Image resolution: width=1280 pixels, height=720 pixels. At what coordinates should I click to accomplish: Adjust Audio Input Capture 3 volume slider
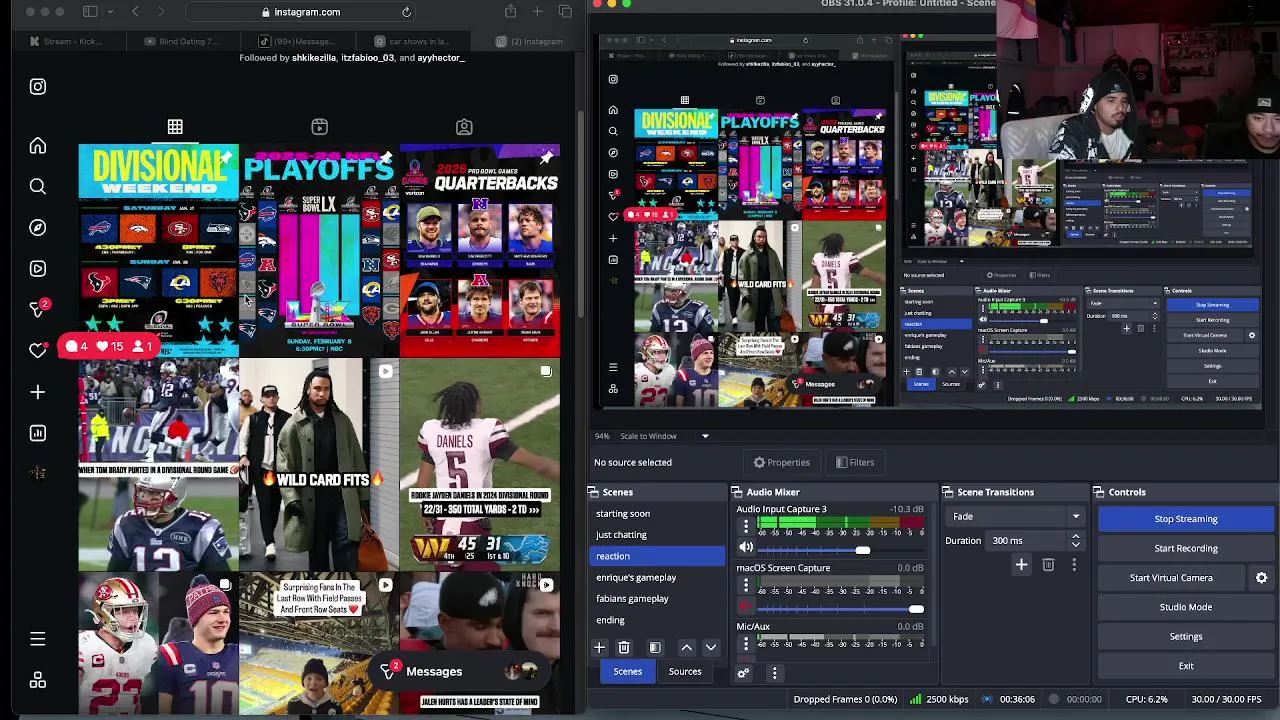(x=863, y=550)
